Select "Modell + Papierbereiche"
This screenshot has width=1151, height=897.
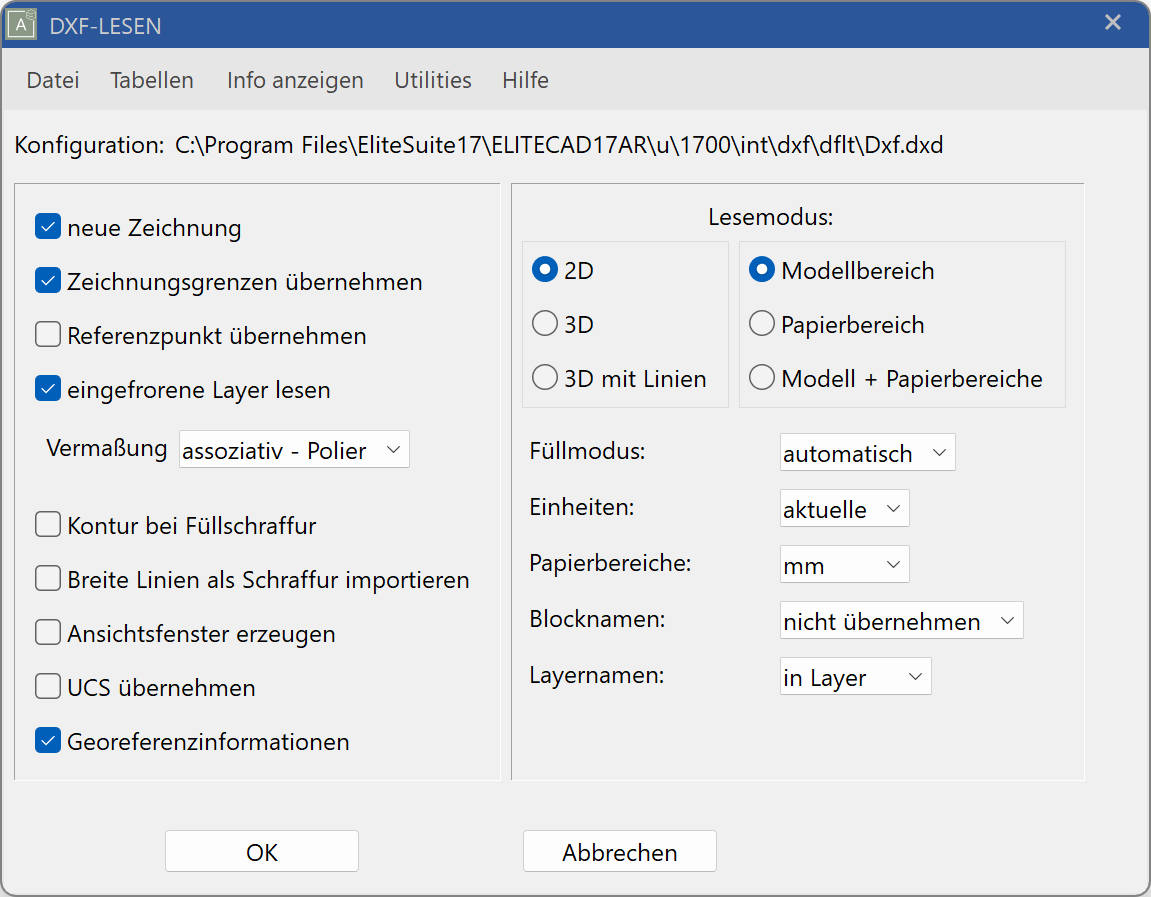761,378
